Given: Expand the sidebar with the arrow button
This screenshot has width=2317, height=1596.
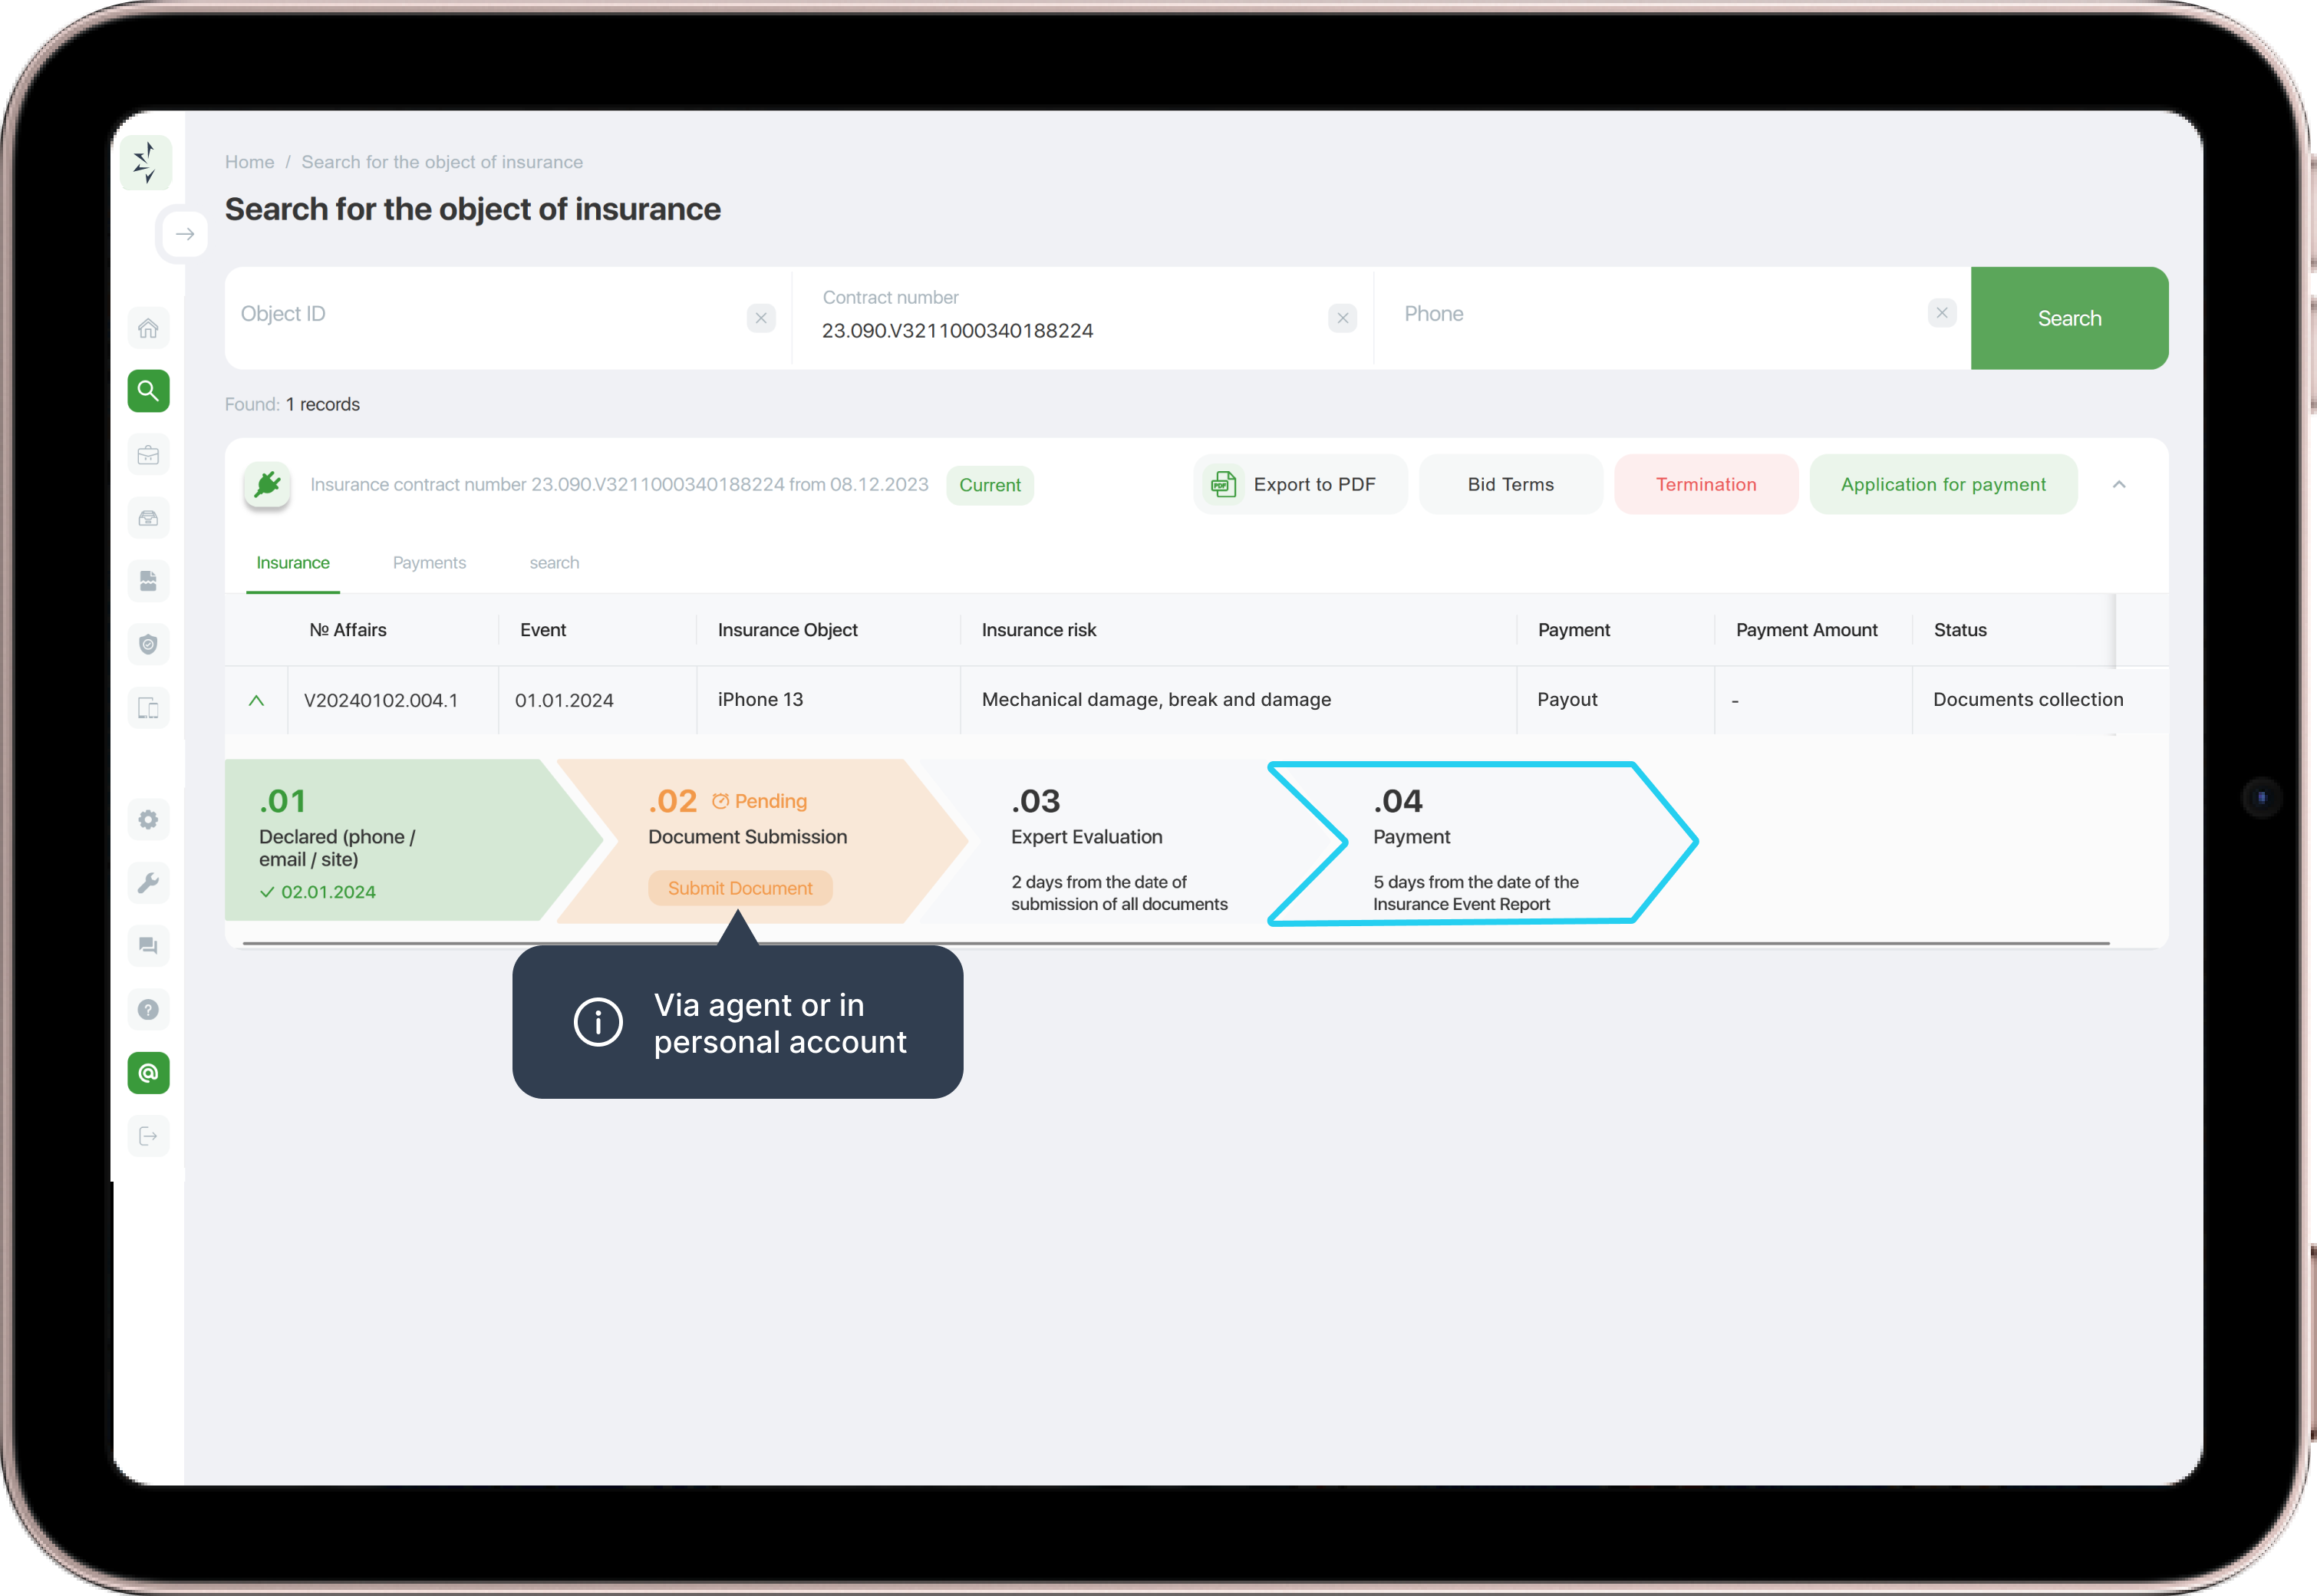Looking at the screenshot, I should [185, 234].
